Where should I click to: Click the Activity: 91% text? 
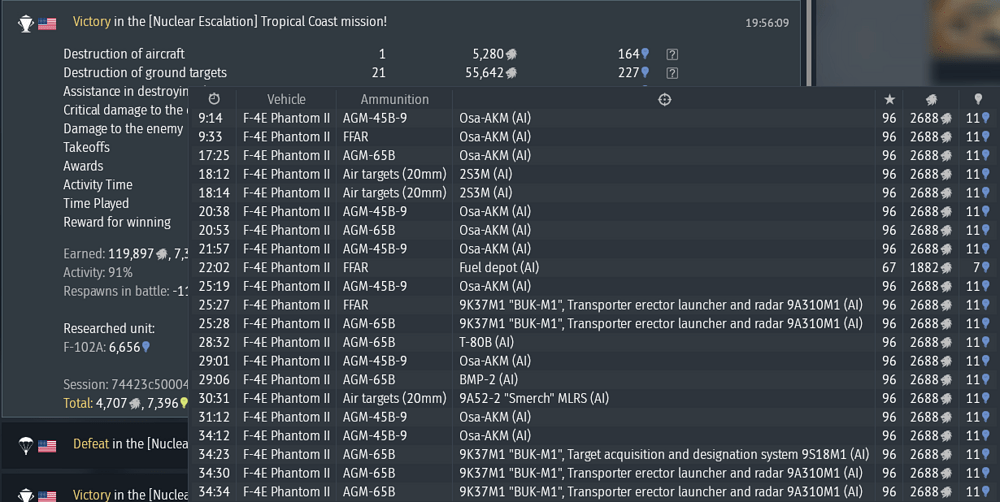(98, 272)
